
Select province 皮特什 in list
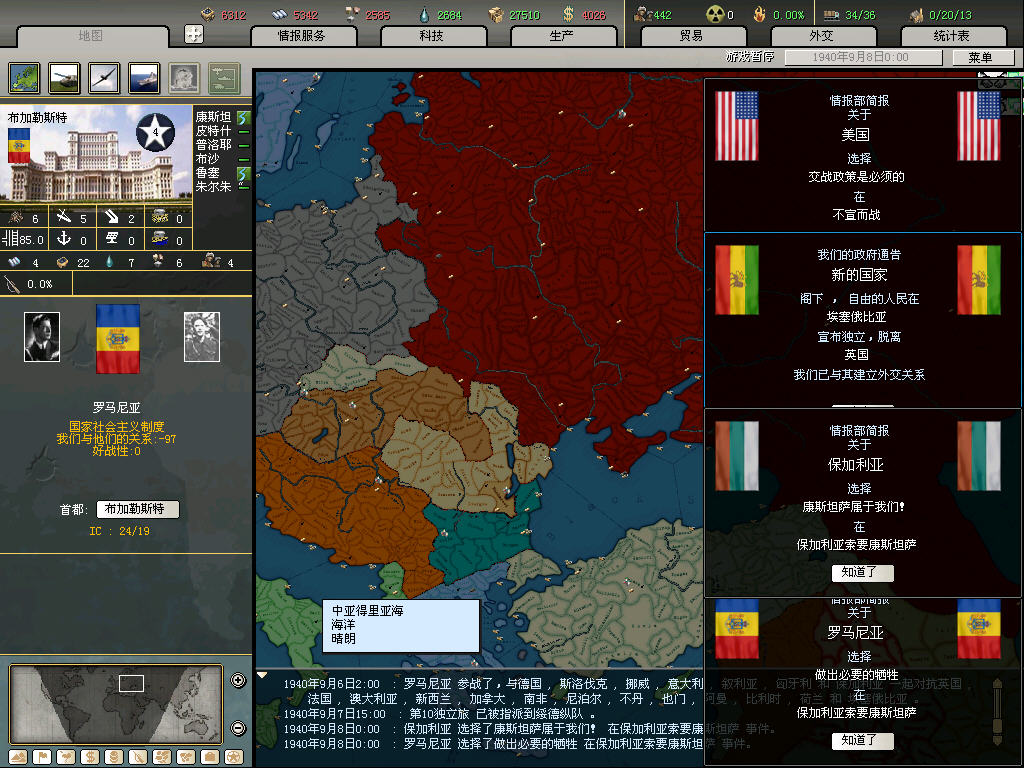[x=214, y=131]
